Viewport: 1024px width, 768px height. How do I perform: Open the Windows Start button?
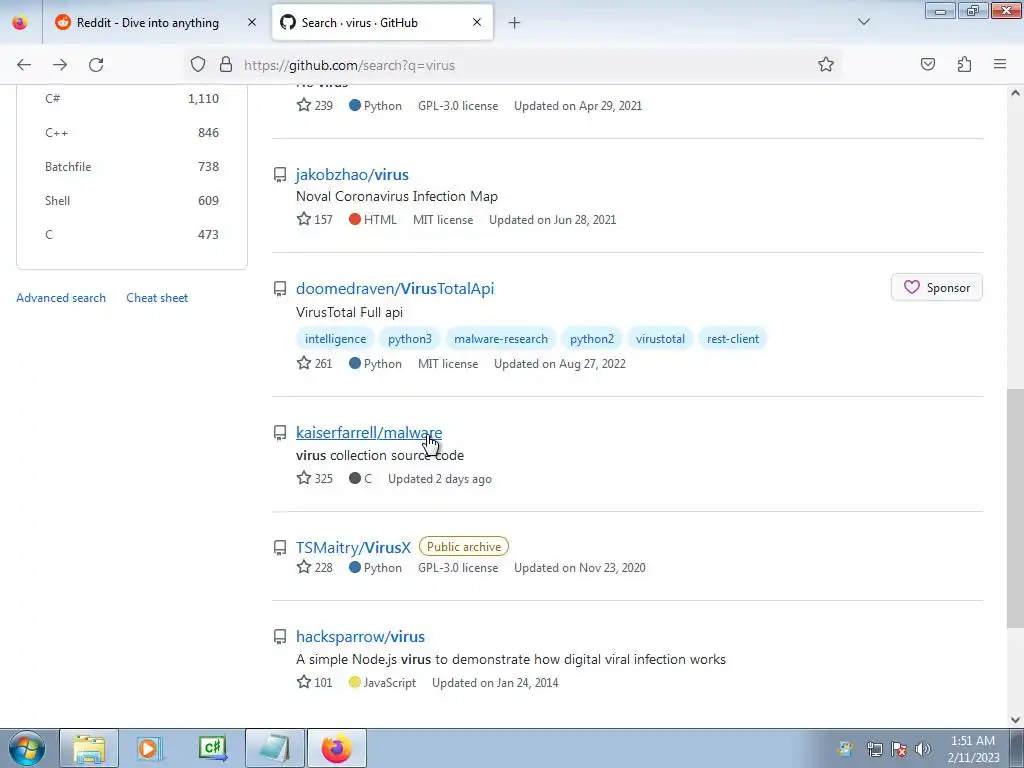point(27,748)
